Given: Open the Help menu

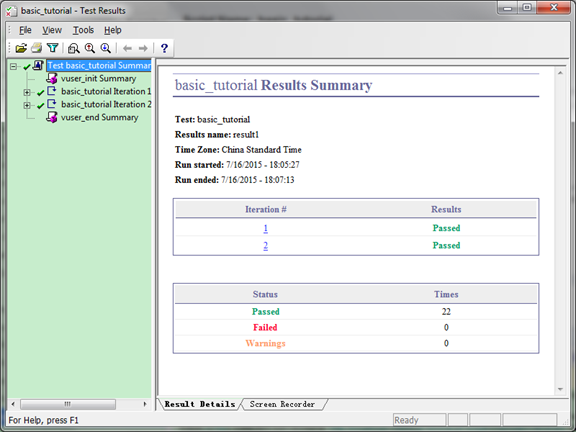Looking at the screenshot, I should [x=112, y=30].
